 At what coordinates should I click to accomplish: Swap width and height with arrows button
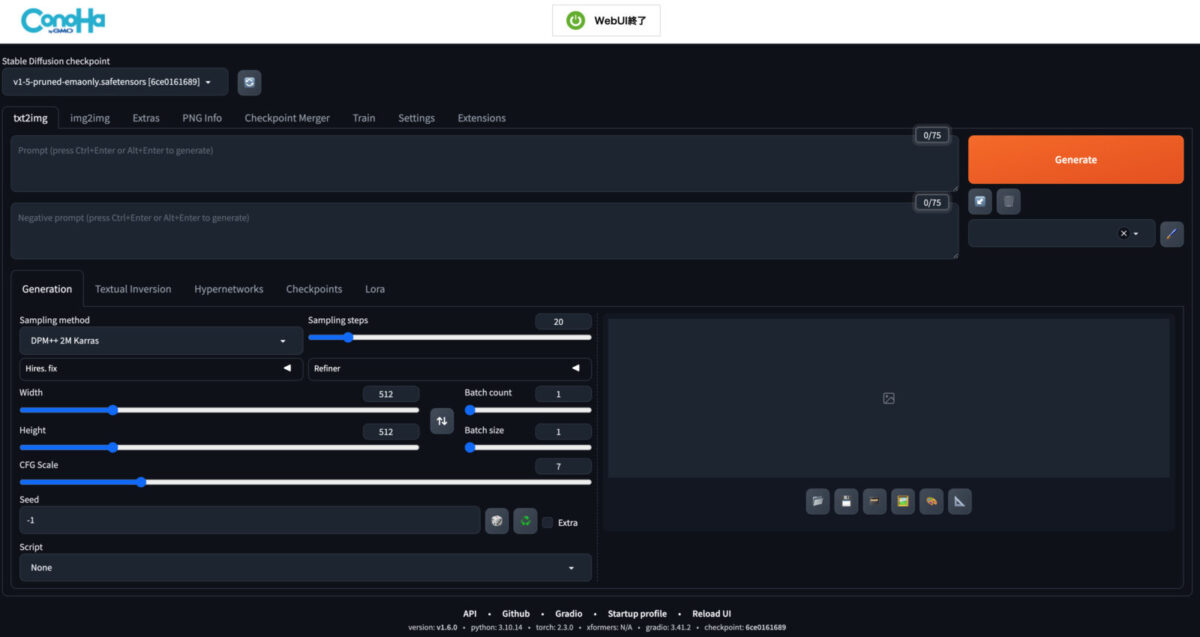tap(441, 421)
